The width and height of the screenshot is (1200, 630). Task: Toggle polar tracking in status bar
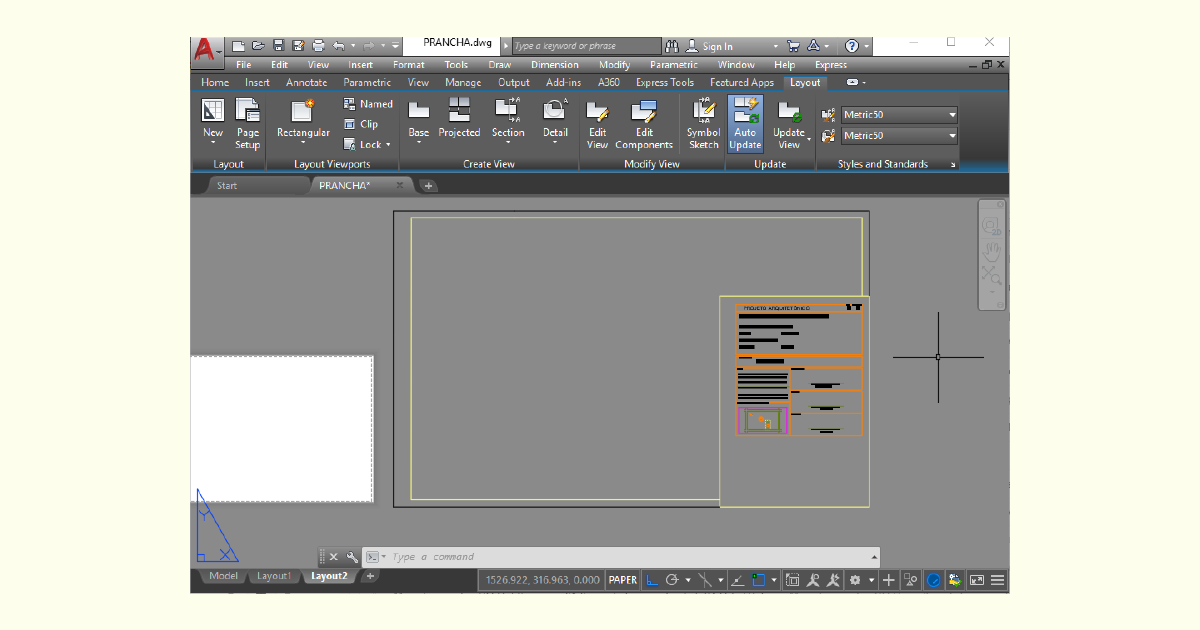pyautogui.click(x=672, y=580)
